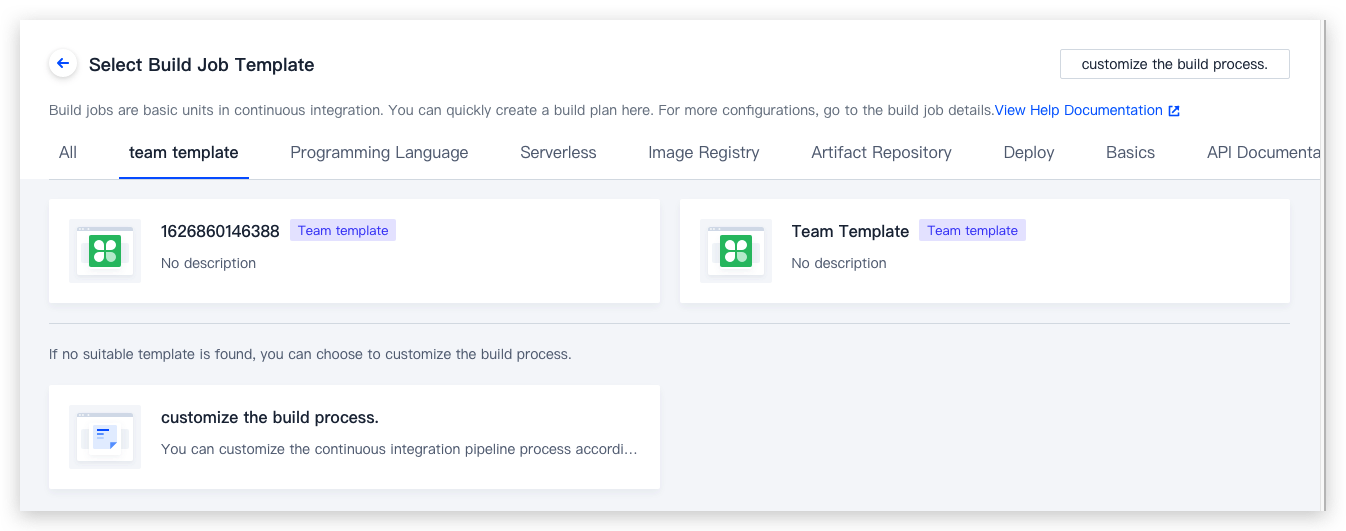1346x531 pixels.
Task: Open View Help Documentation link
Action: click(x=1078, y=110)
